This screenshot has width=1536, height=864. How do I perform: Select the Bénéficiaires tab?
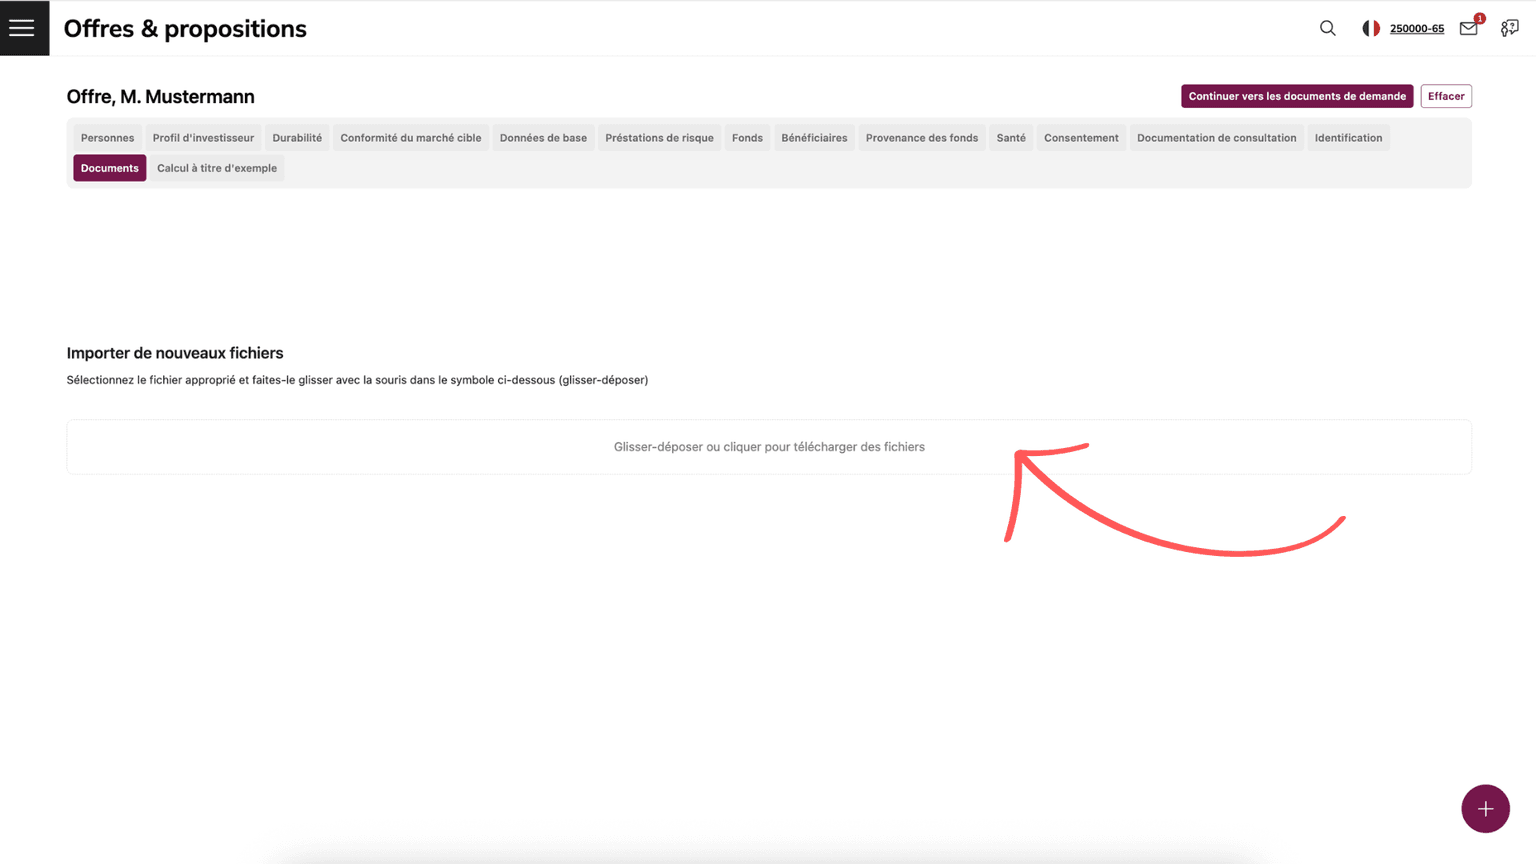(814, 138)
